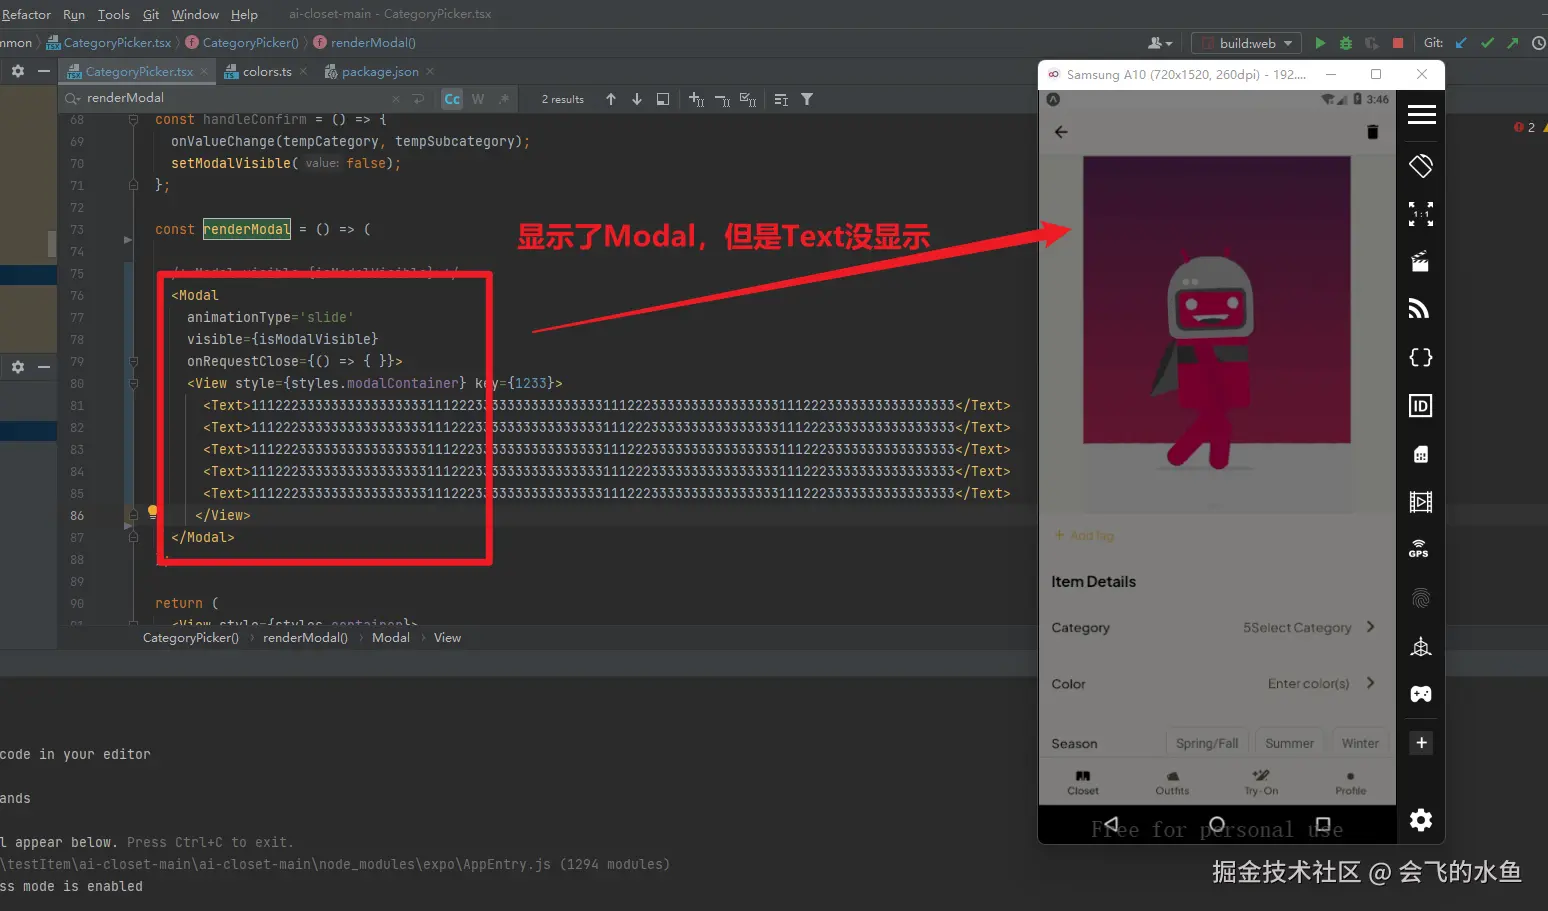Enable regex mode in the search bar
The height and width of the screenshot is (911, 1548).
click(504, 99)
